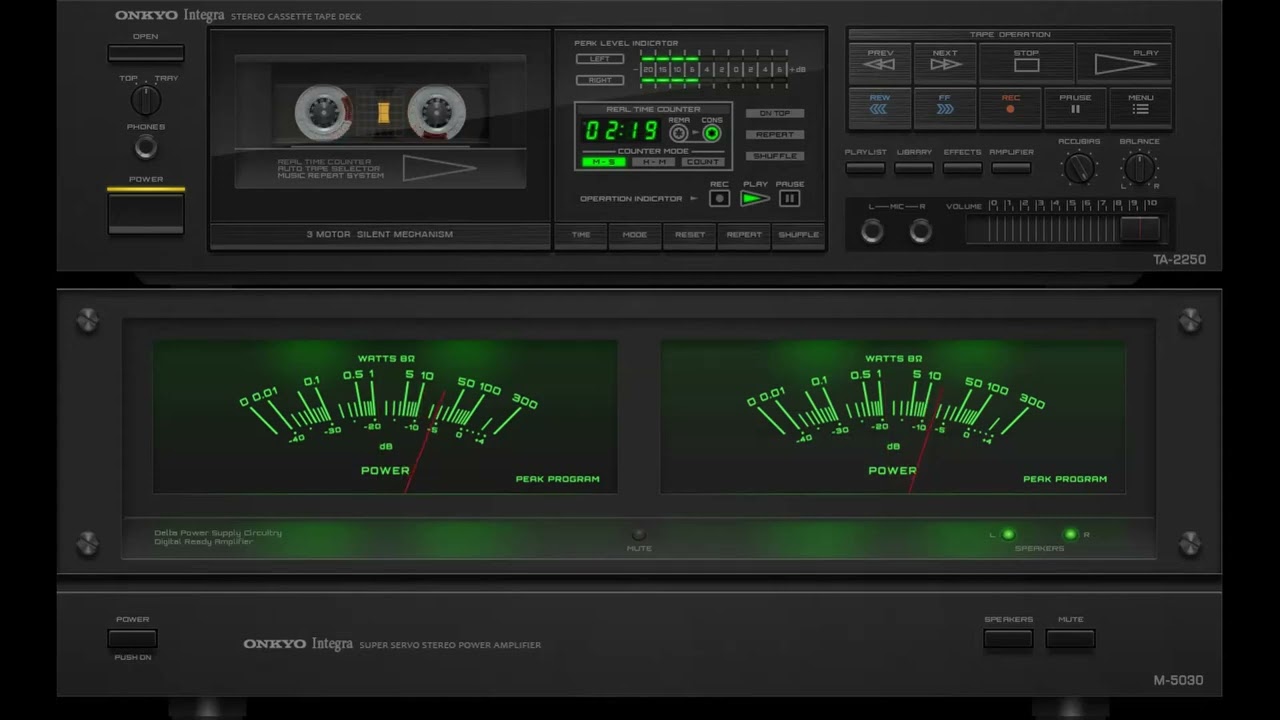1280x720 pixels.
Task: Click the green PLAY operation indicator
Action: tap(755, 198)
